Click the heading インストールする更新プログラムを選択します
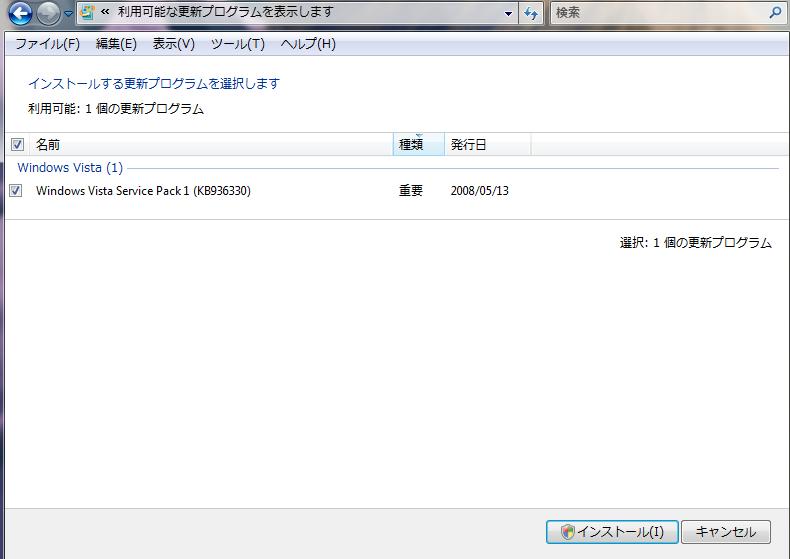Viewport: 790px width, 559px height. pyautogui.click(x=154, y=84)
